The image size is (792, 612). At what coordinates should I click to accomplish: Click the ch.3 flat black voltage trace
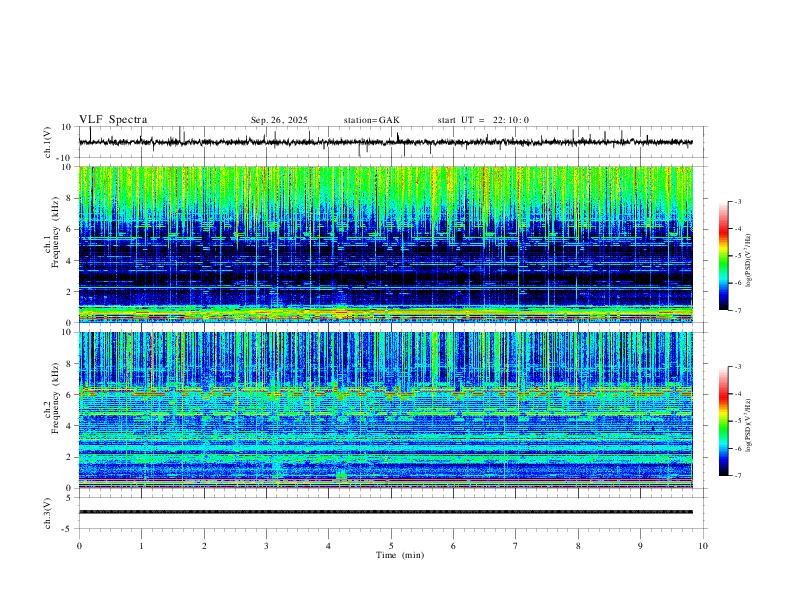(385, 512)
